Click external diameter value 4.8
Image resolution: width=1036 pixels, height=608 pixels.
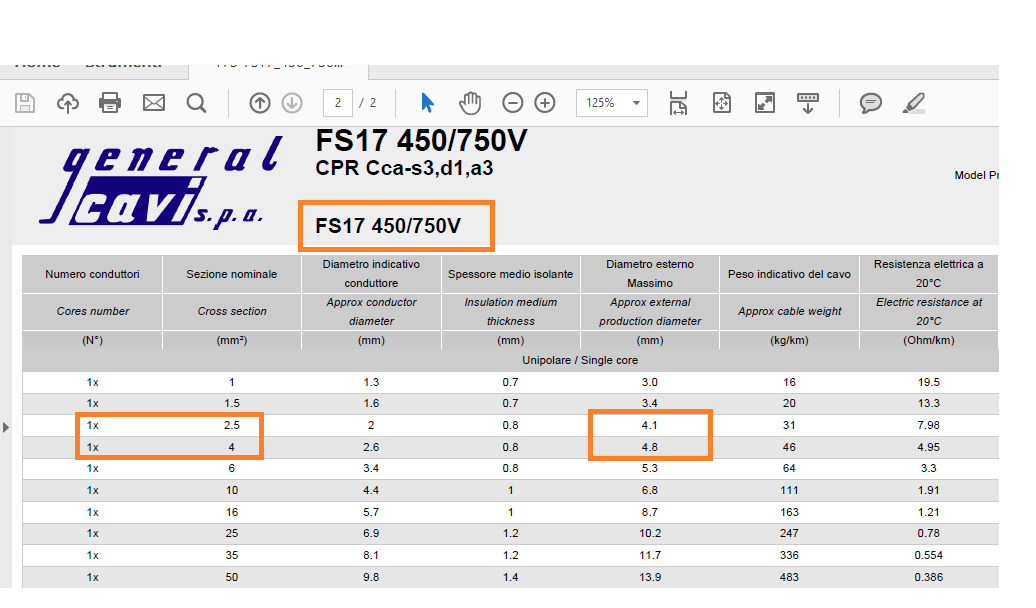pos(649,447)
